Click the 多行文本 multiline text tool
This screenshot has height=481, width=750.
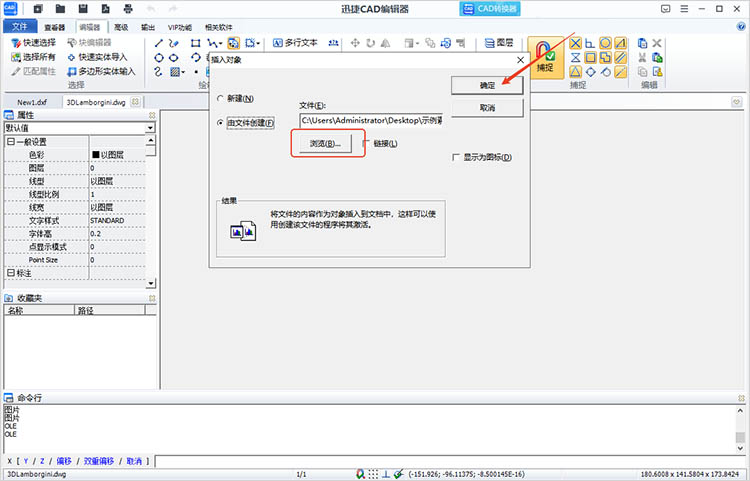point(295,43)
